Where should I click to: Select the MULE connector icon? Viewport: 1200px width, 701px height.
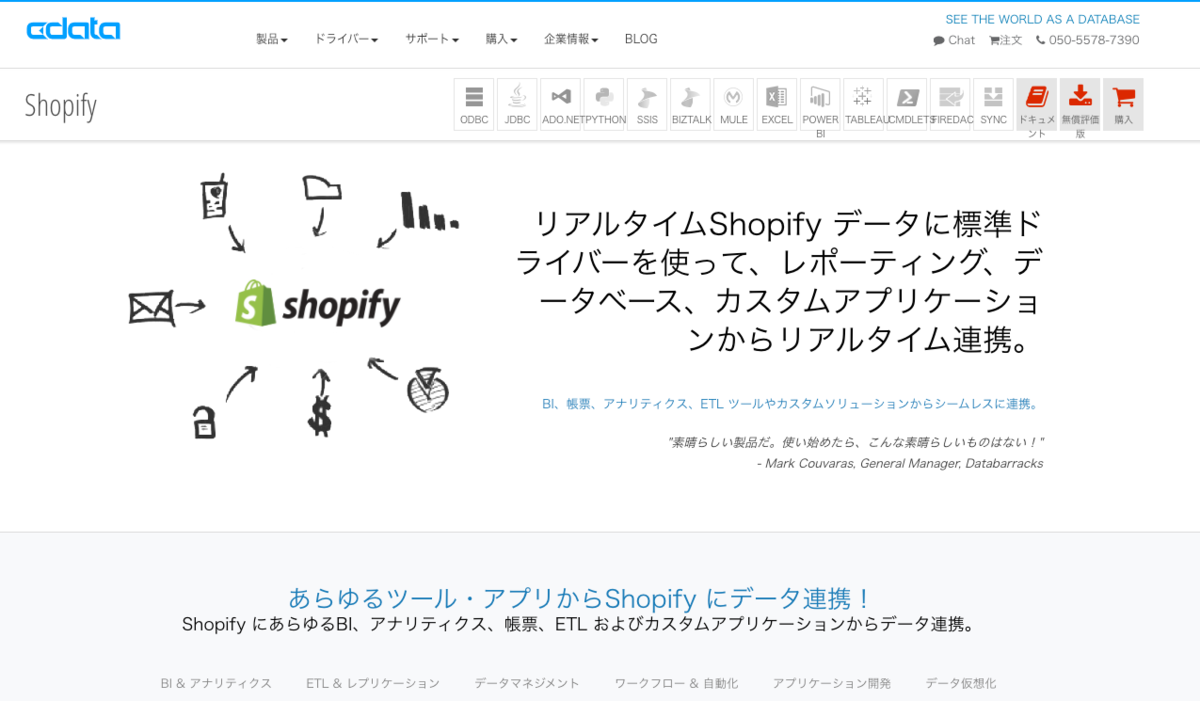click(x=733, y=103)
